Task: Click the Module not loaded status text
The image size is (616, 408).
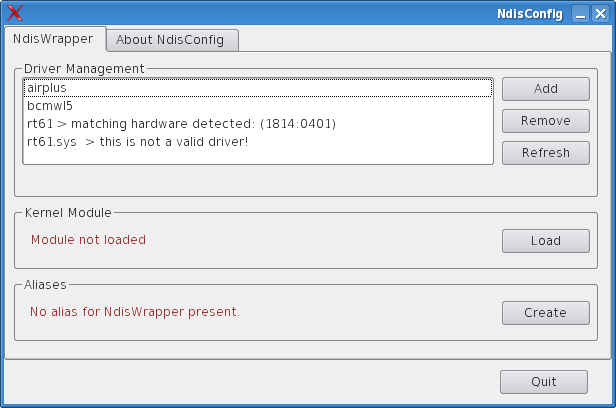Action: click(88, 240)
